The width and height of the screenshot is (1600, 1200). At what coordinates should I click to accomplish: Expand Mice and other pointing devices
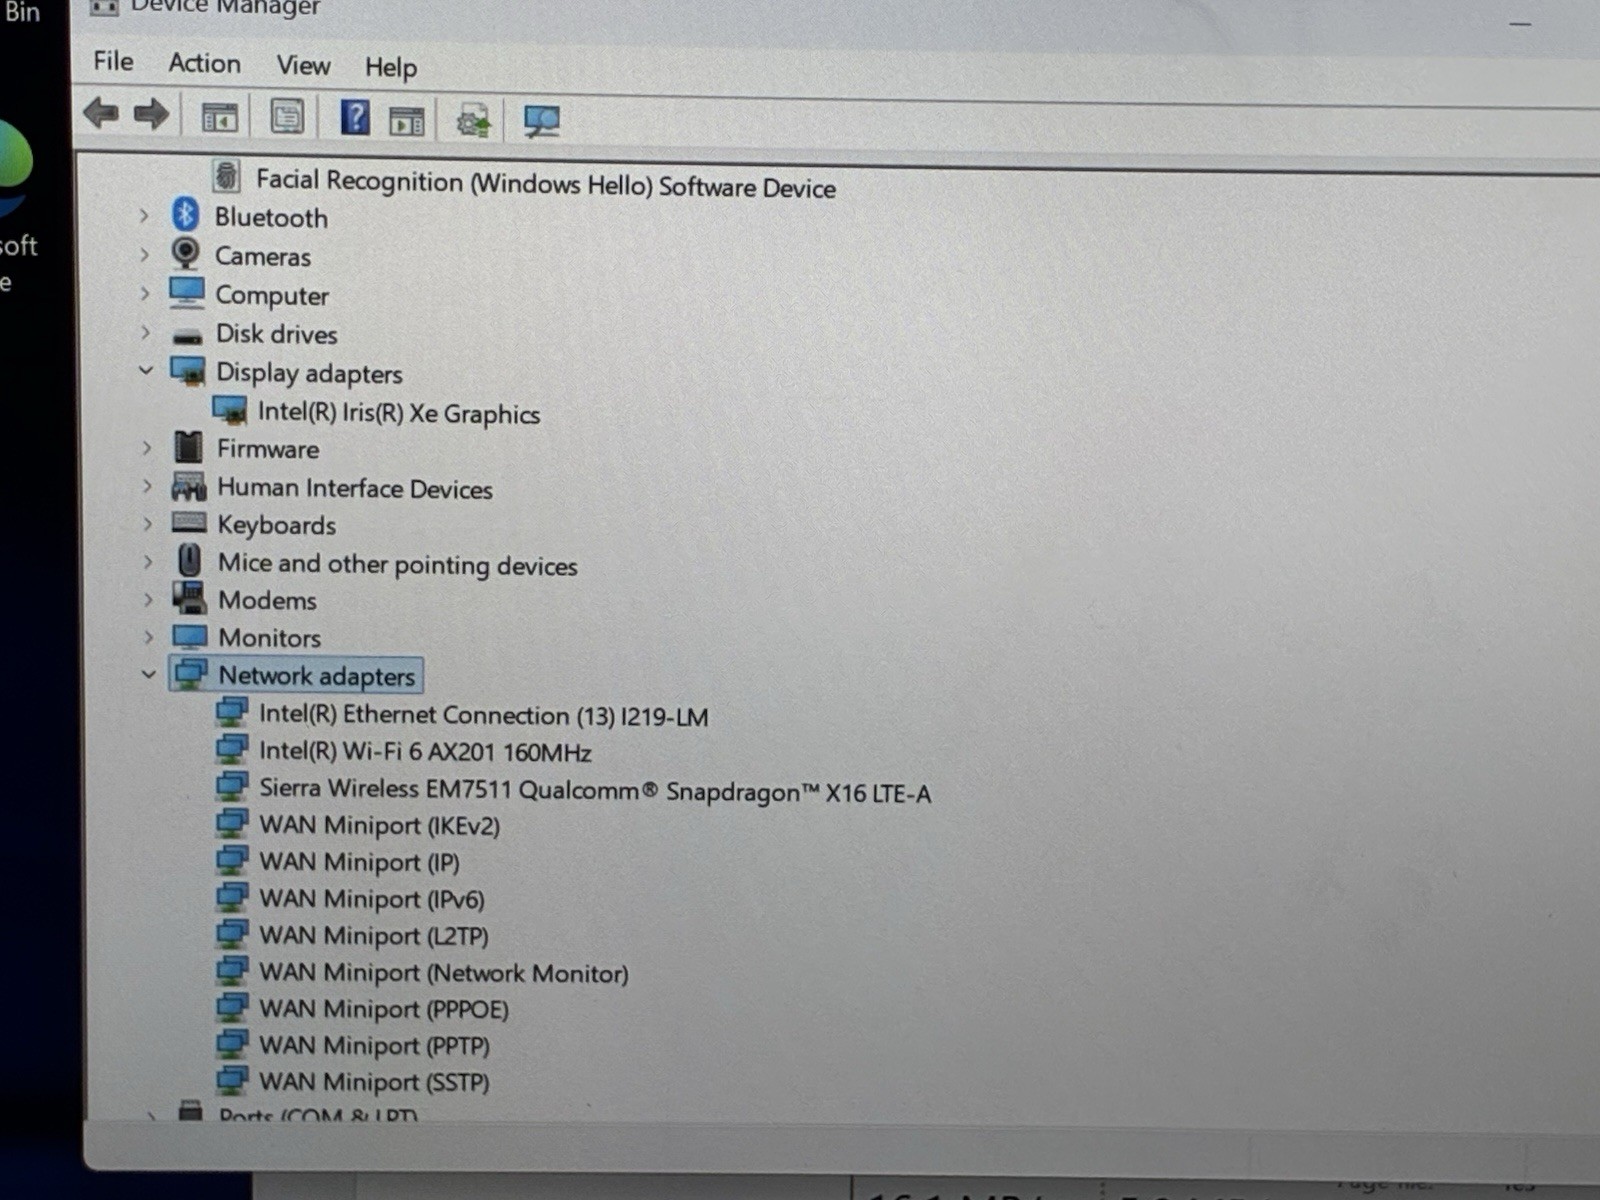(148, 561)
